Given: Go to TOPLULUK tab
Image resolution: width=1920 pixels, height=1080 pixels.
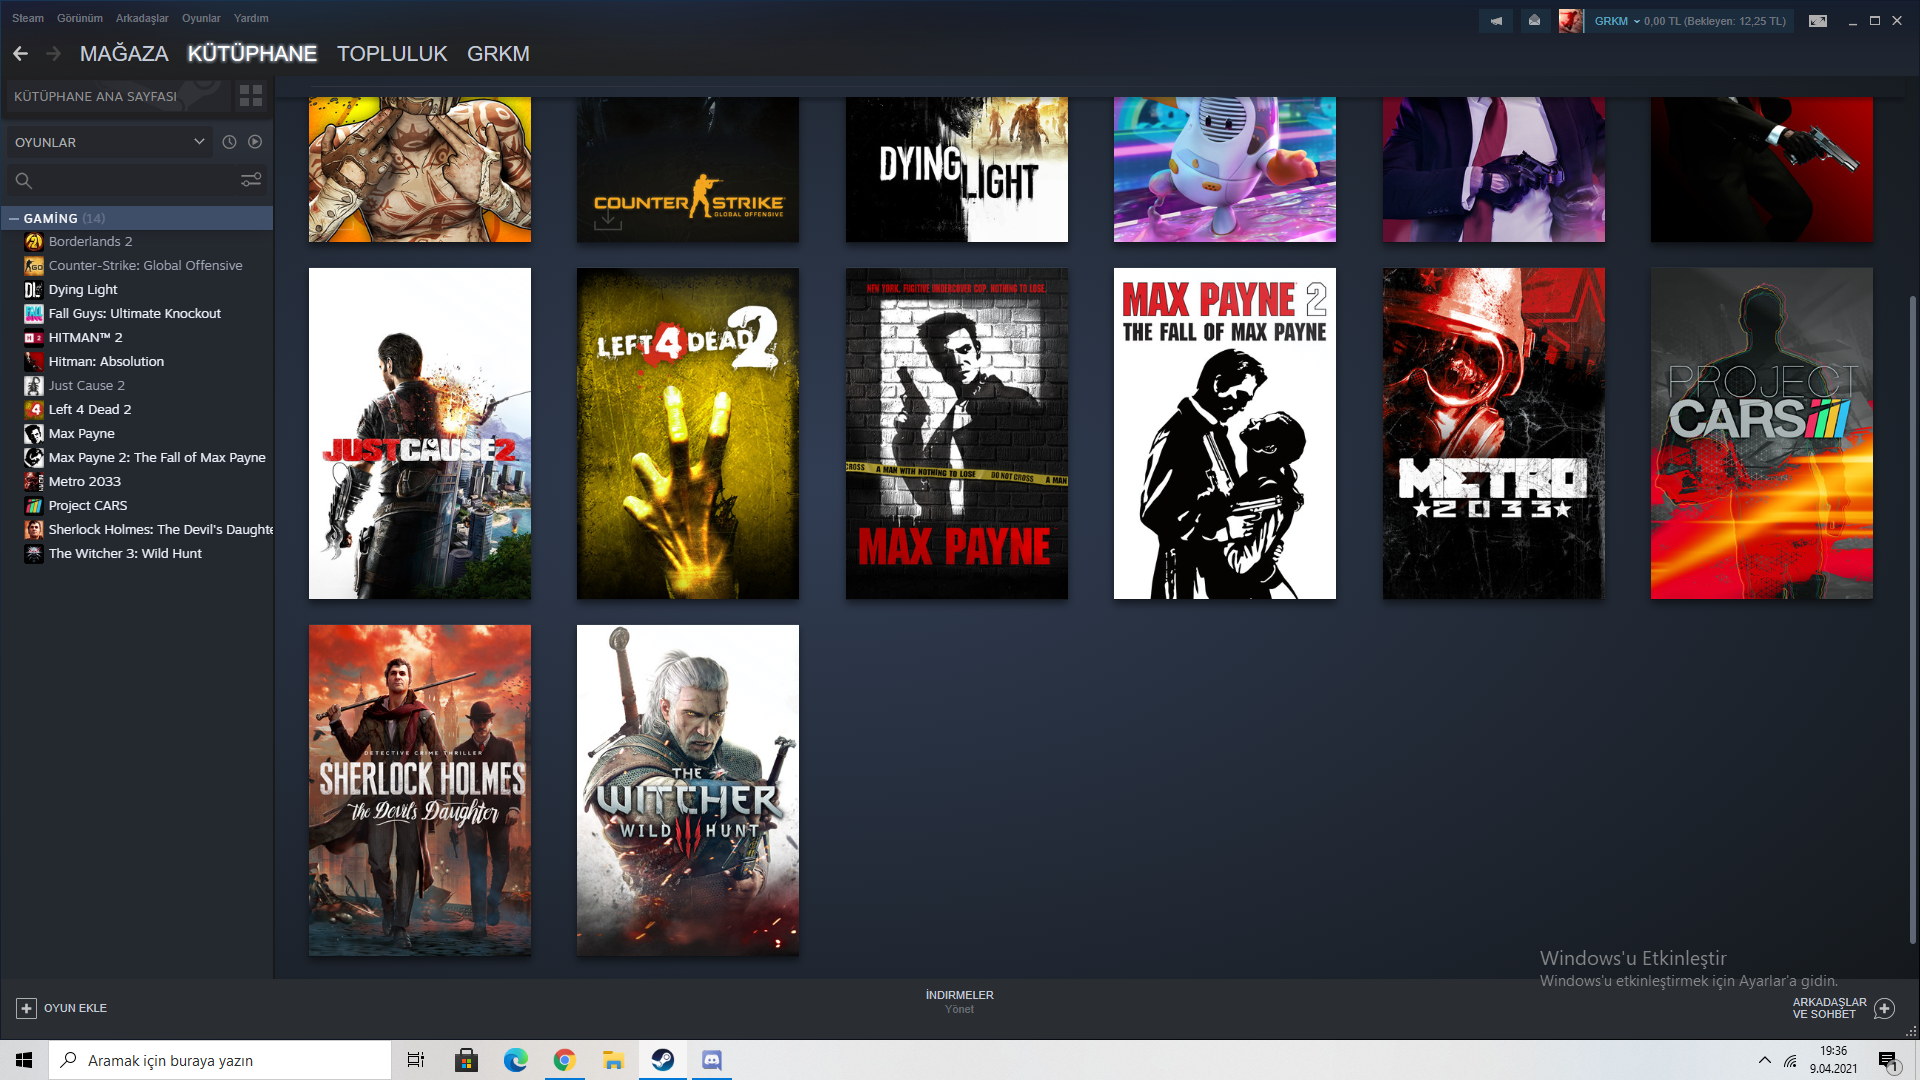Looking at the screenshot, I should (x=392, y=54).
